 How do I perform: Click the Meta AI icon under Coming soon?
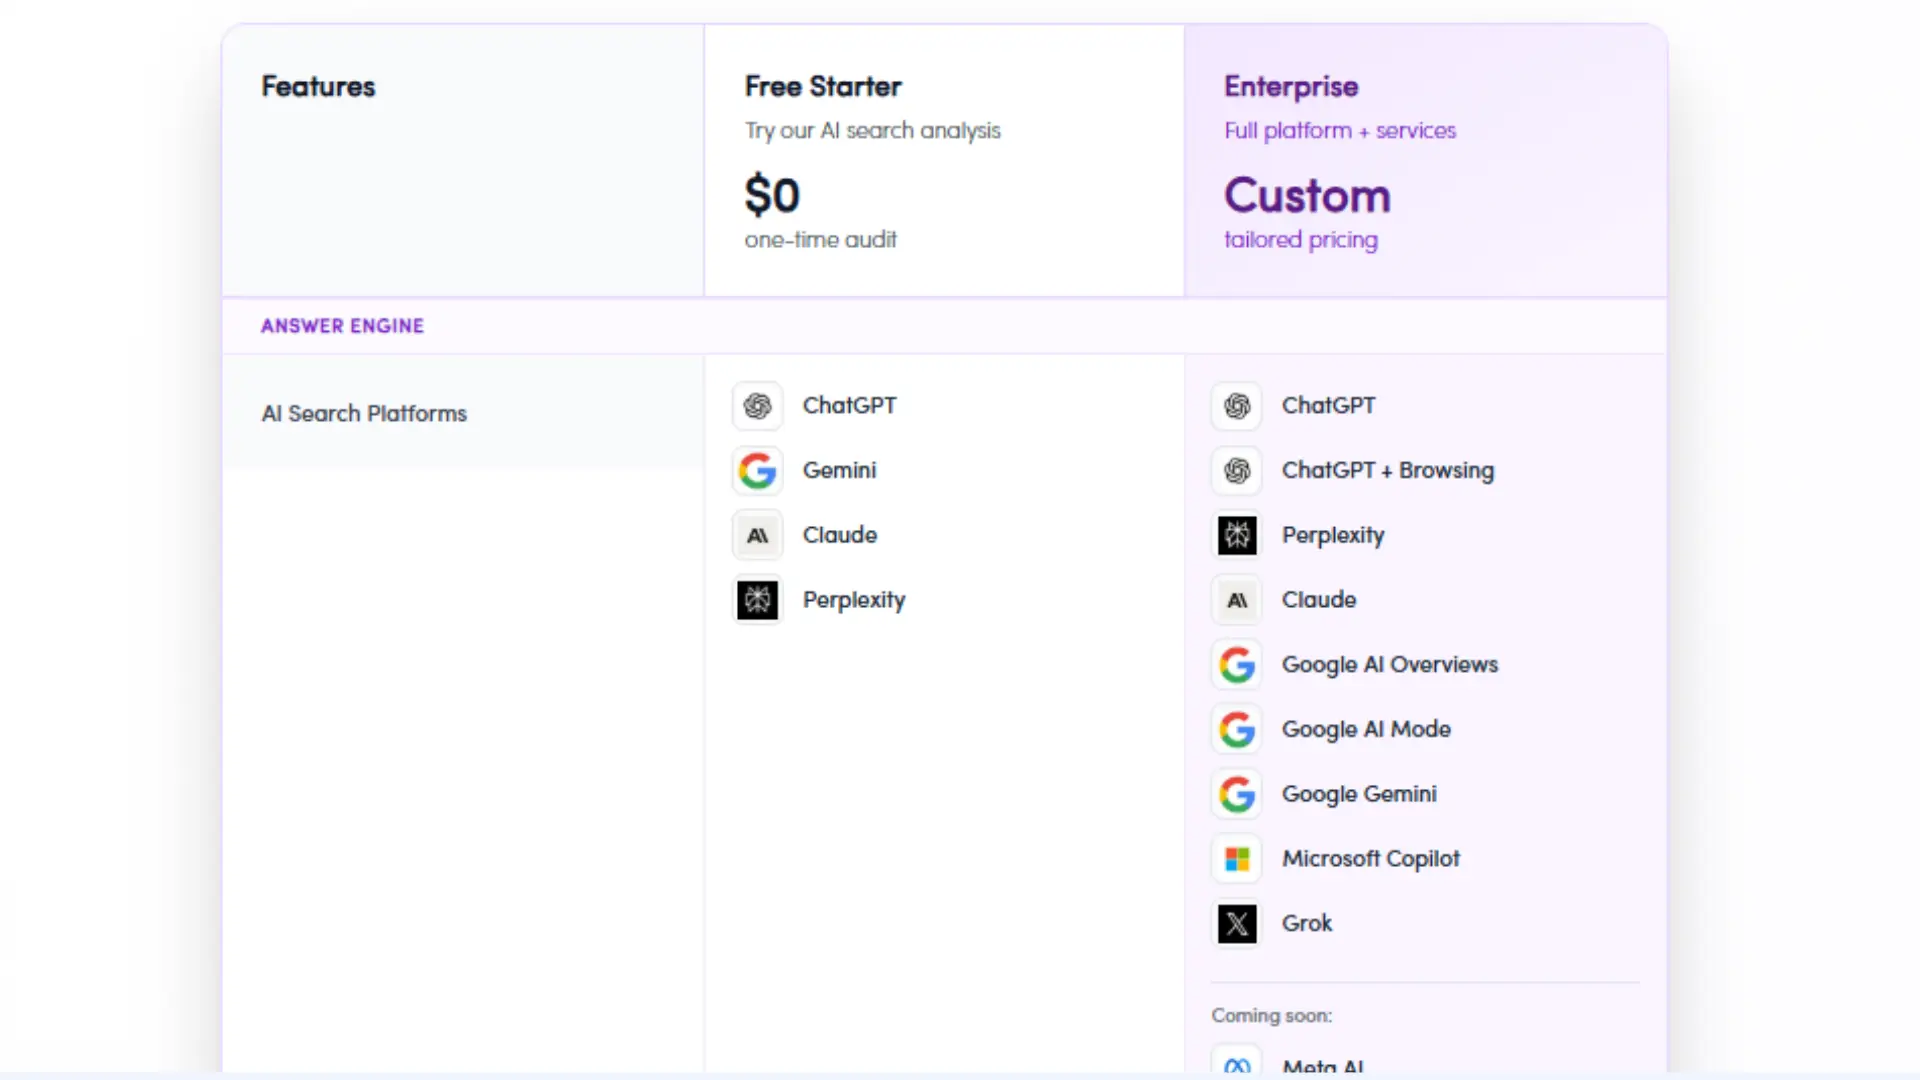coord(1237,1063)
